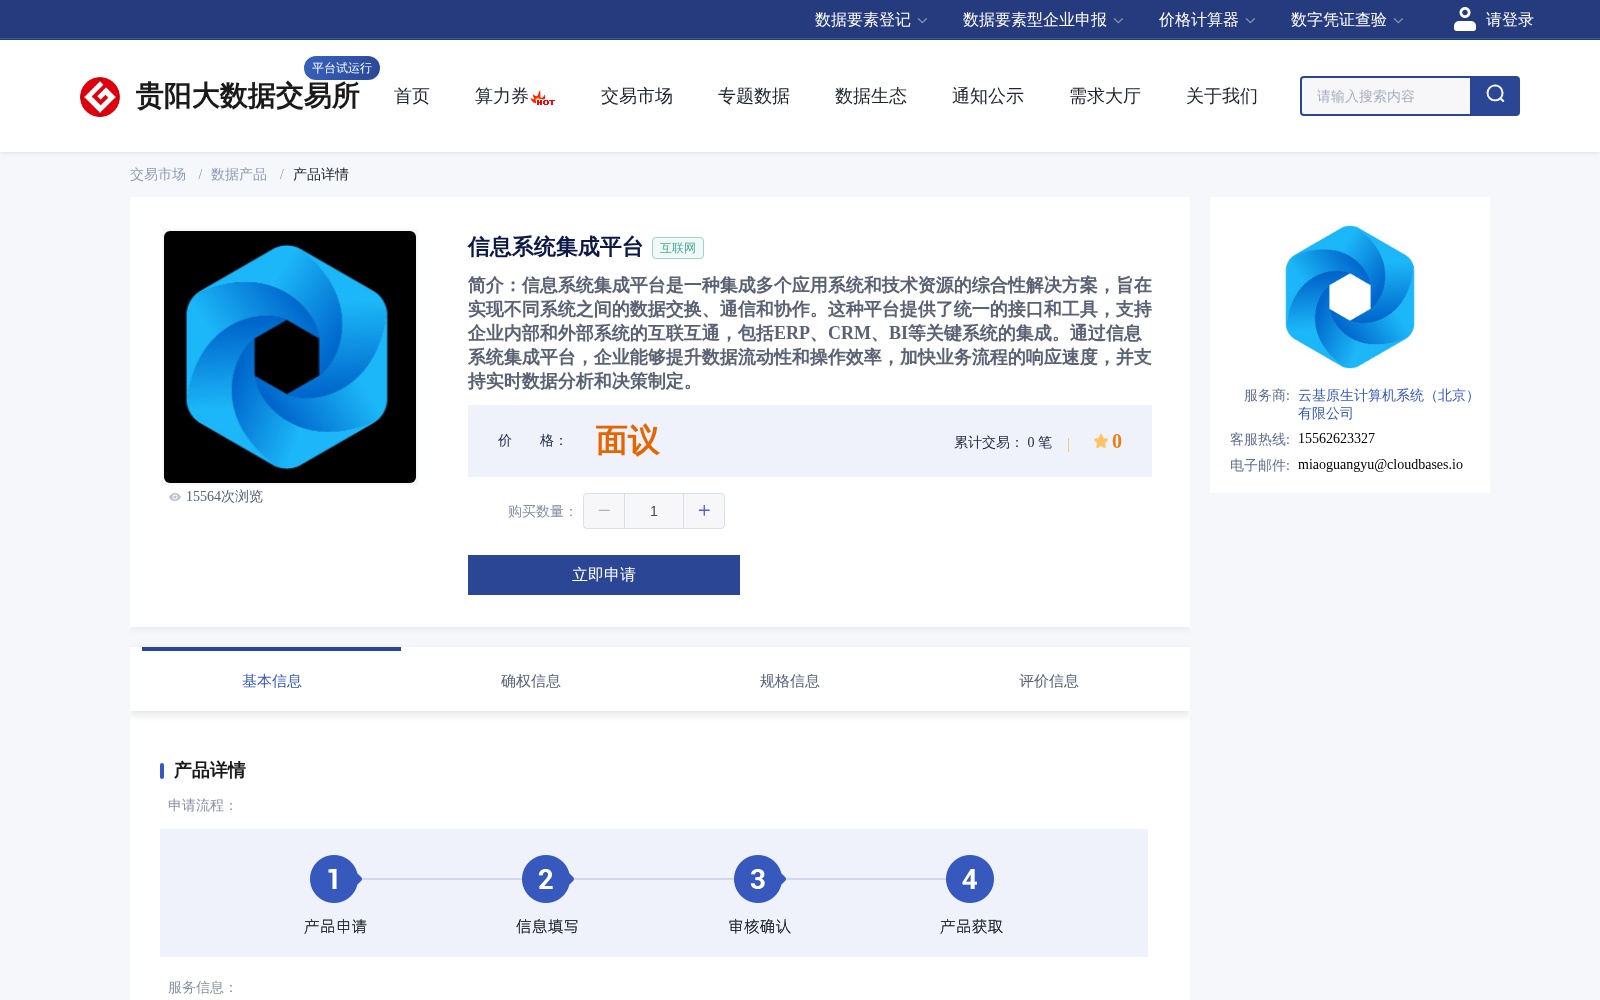The image size is (1600, 1000).
Task: Switch to the 评价信息 tab
Action: pos(1049,681)
